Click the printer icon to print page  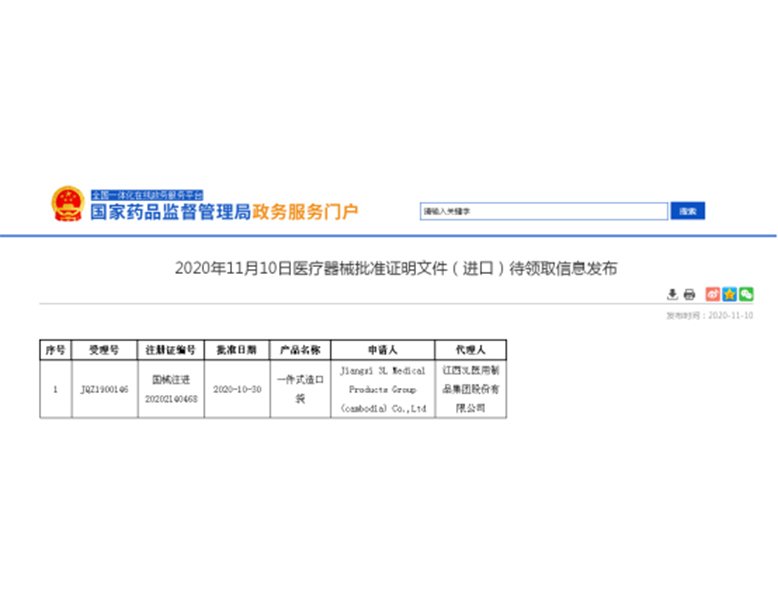[x=689, y=294]
